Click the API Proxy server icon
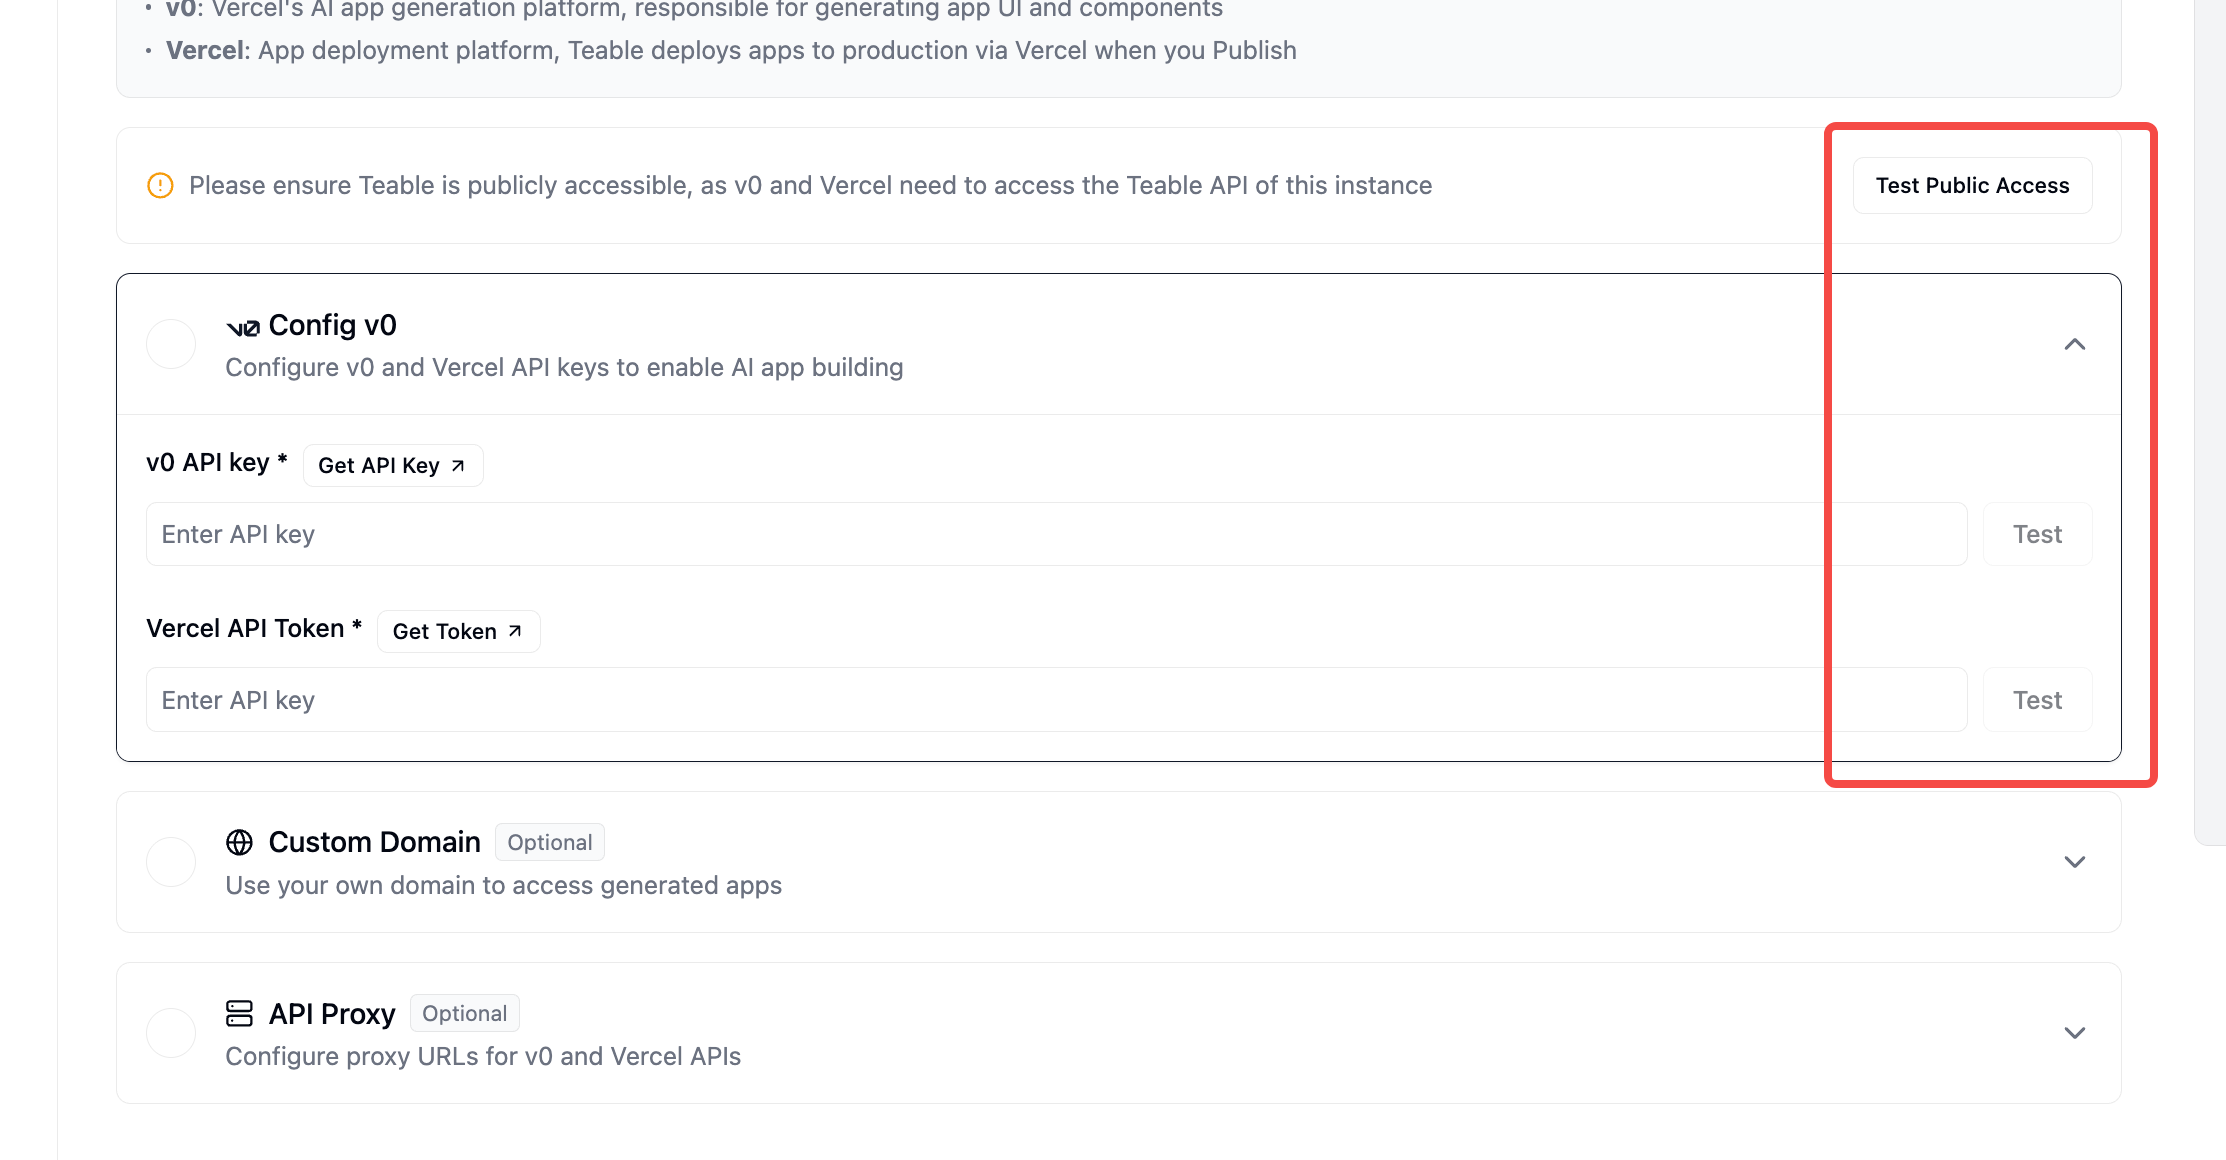Screen dimensions: 2226x1160 pos(239,1014)
